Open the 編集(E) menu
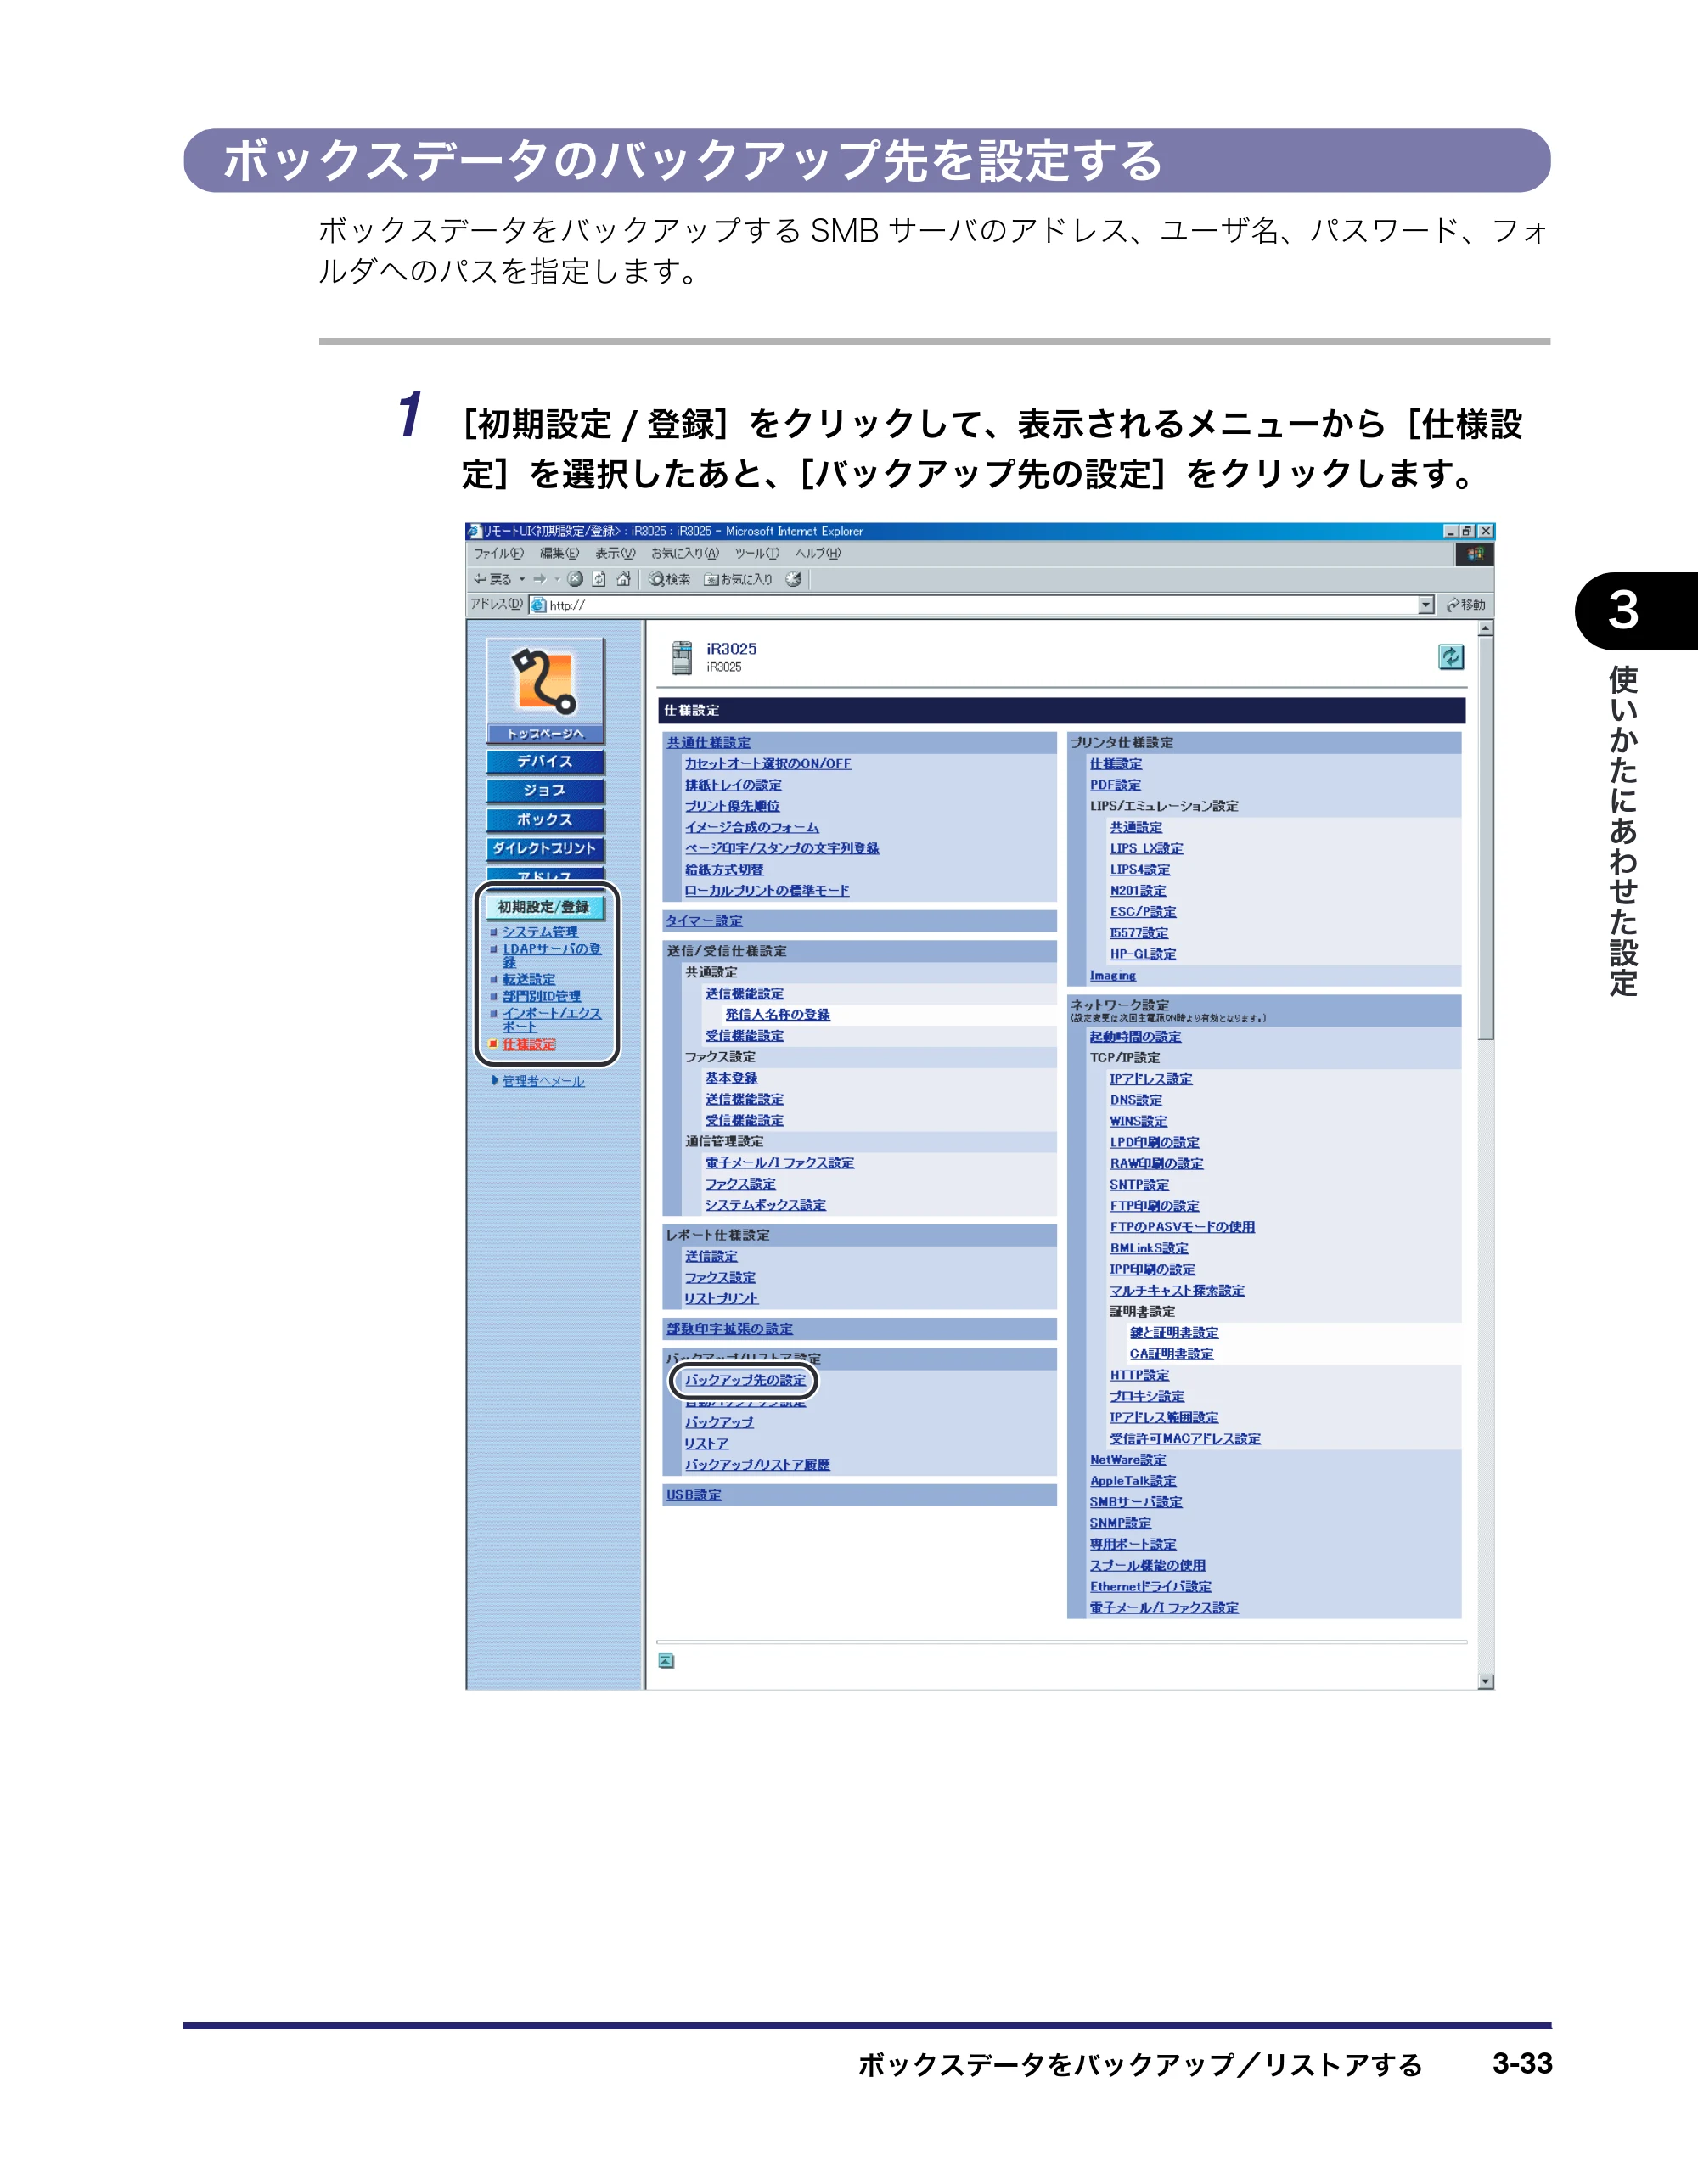Viewport: 1698px width, 2184px height. point(559,554)
